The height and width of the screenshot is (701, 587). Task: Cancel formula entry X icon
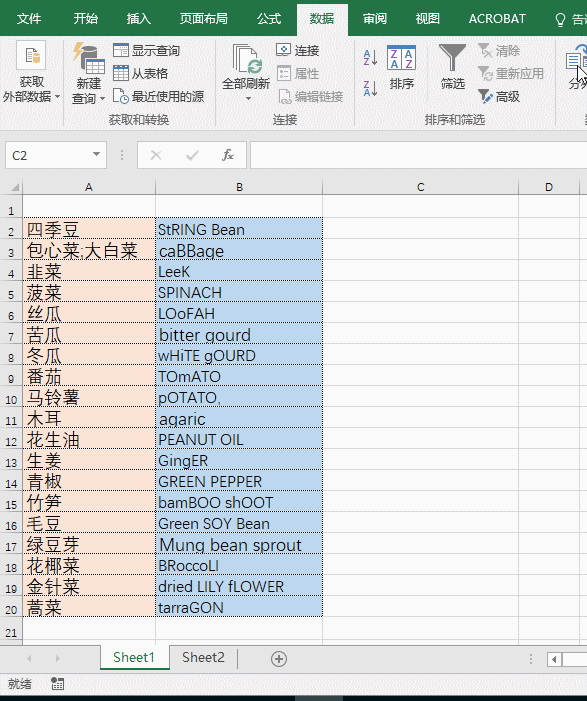(156, 155)
